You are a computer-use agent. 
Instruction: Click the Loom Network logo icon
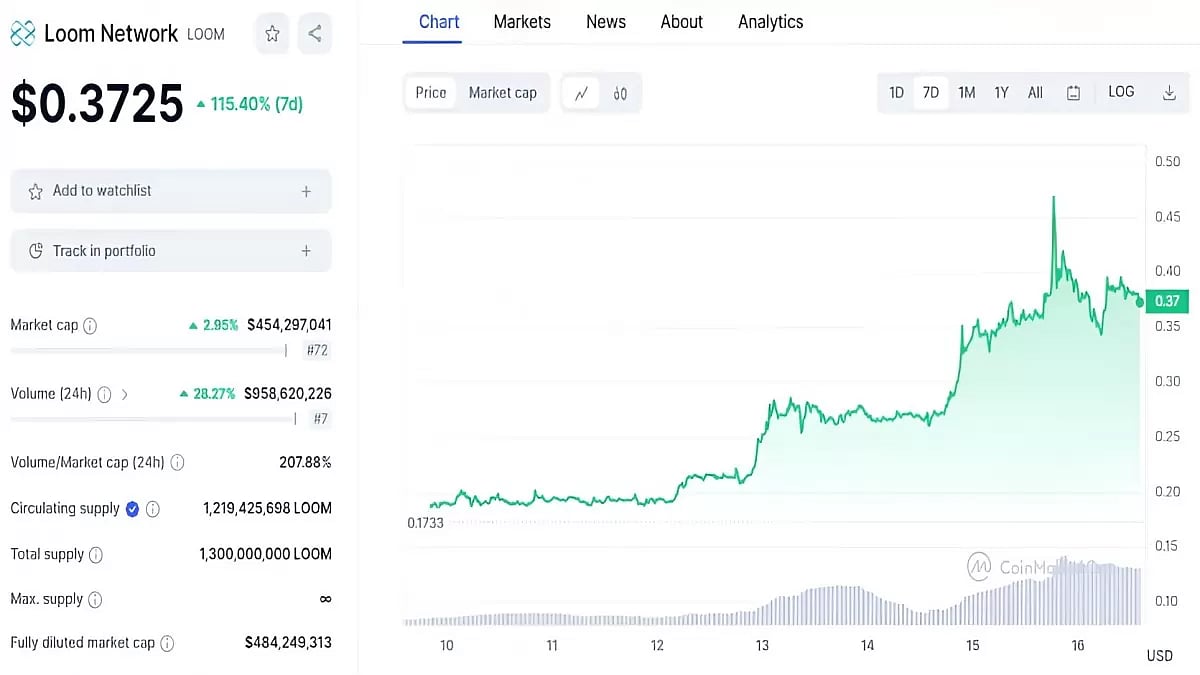[23, 32]
